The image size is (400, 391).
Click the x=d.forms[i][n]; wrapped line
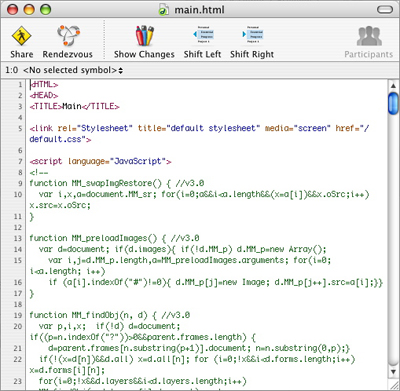pyautogui.click(x=67, y=370)
